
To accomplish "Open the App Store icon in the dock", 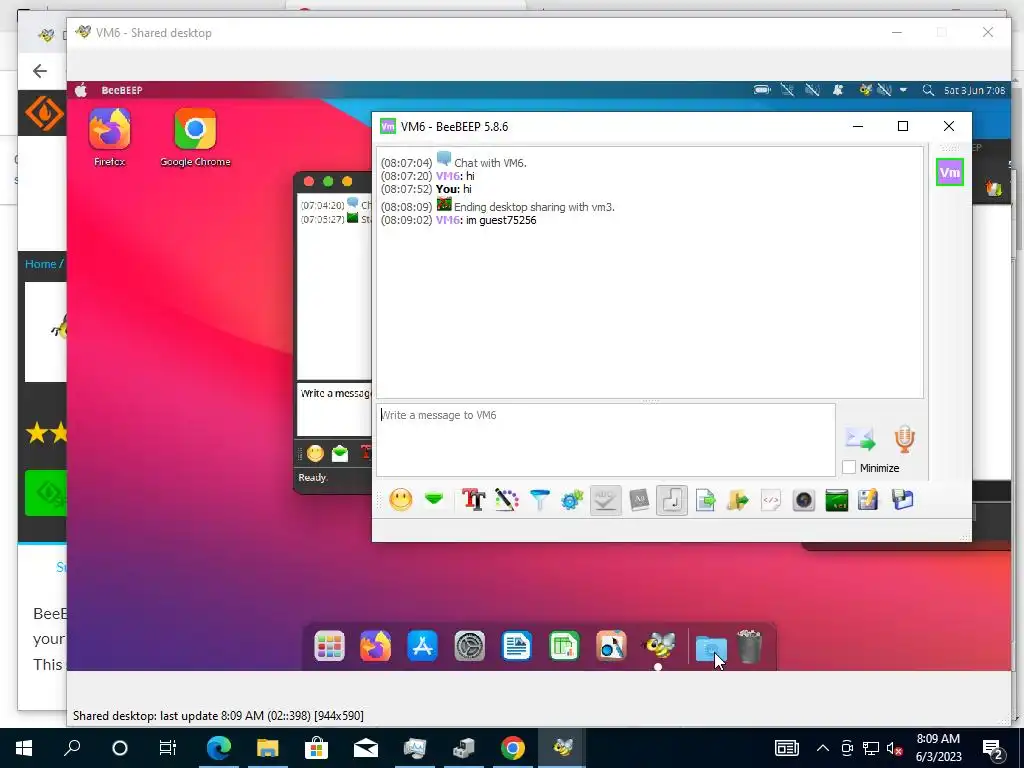I will (x=423, y=647).
